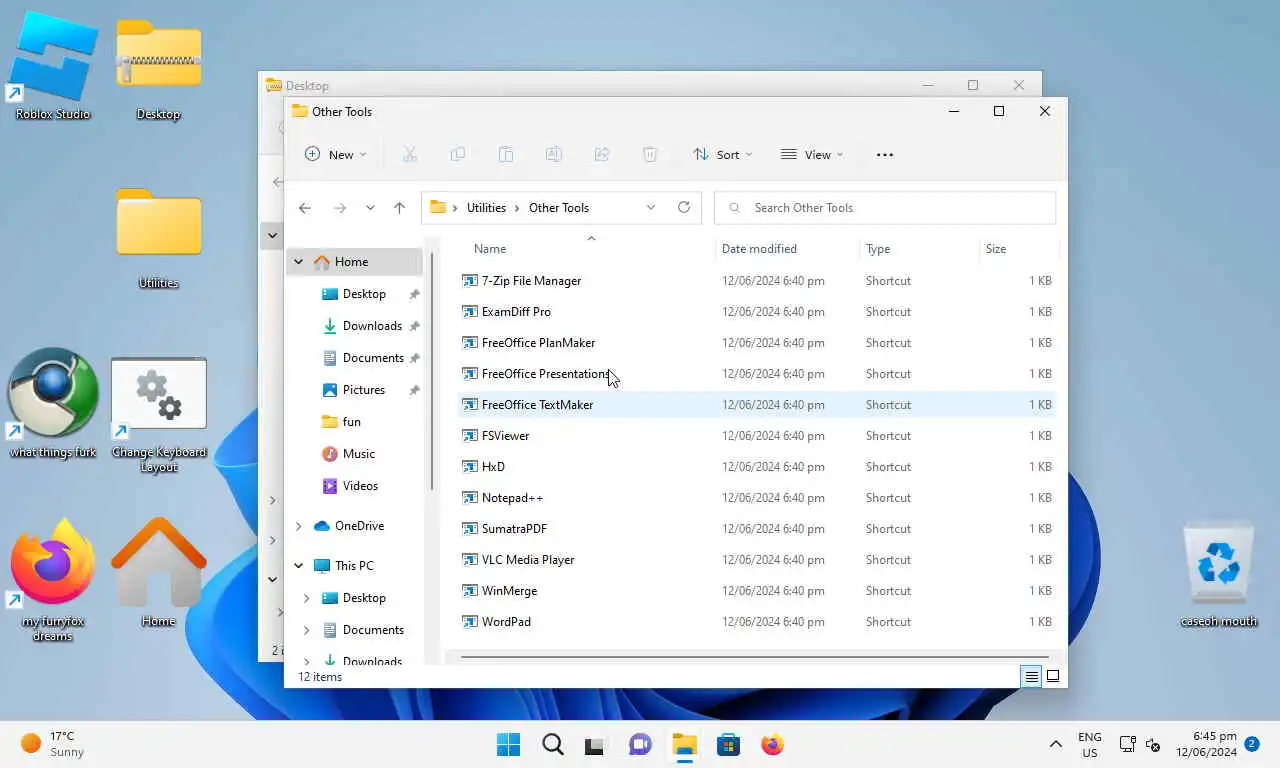The width and height of the screenshot is (1280, 768).
Task: Click the horizontal scrollbar in file list
Action: 755,657
